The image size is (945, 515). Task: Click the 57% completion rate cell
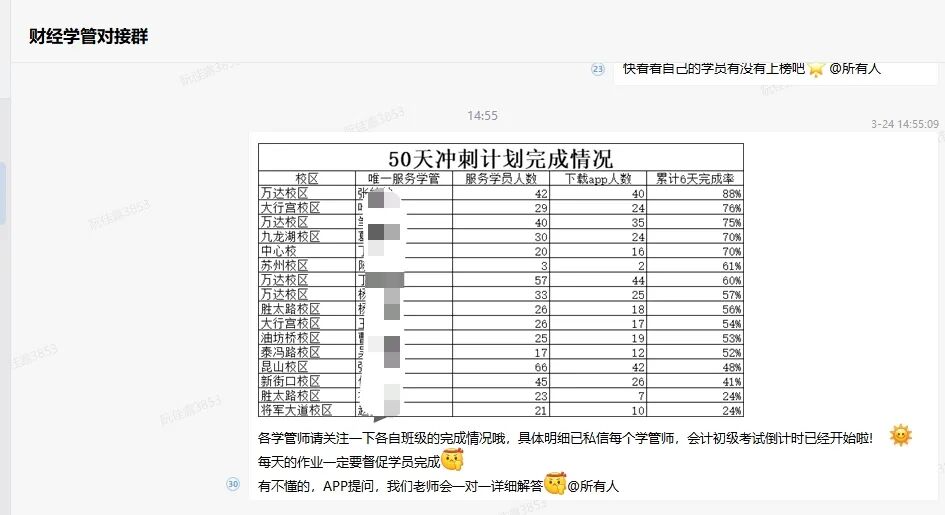695,295
